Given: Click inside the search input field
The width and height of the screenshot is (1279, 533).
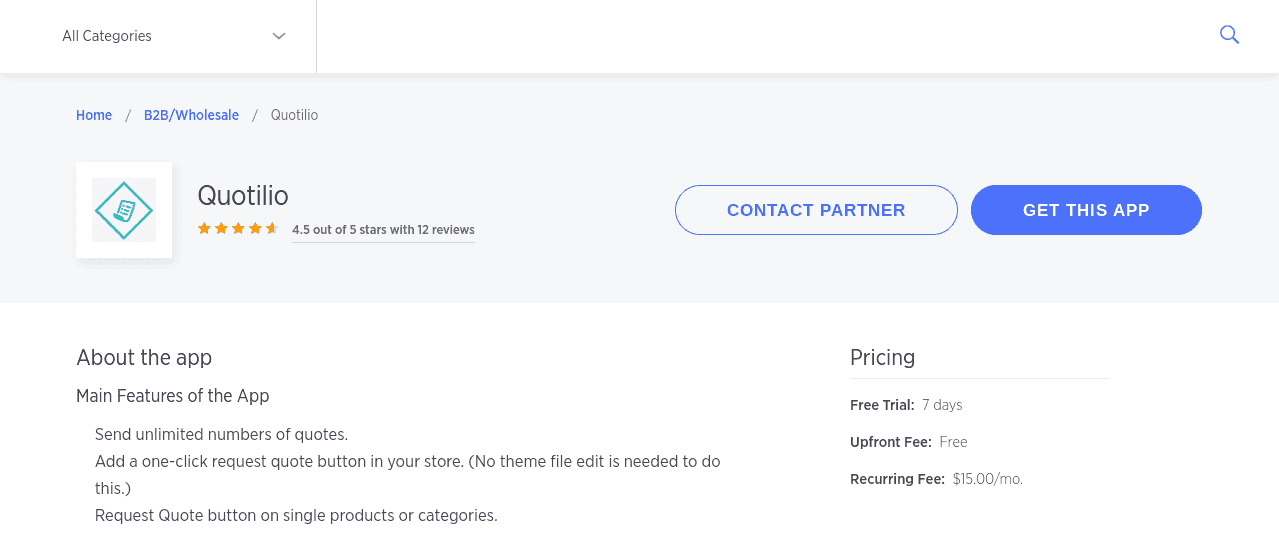Looking at the screenshot, I should click(760, 36).
